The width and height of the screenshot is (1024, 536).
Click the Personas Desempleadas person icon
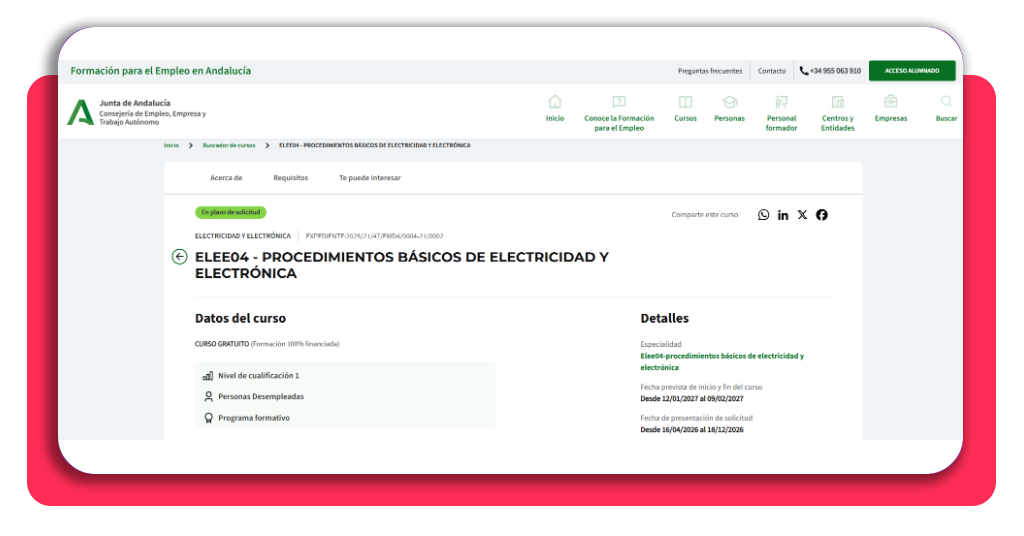[x=208, y=396]
